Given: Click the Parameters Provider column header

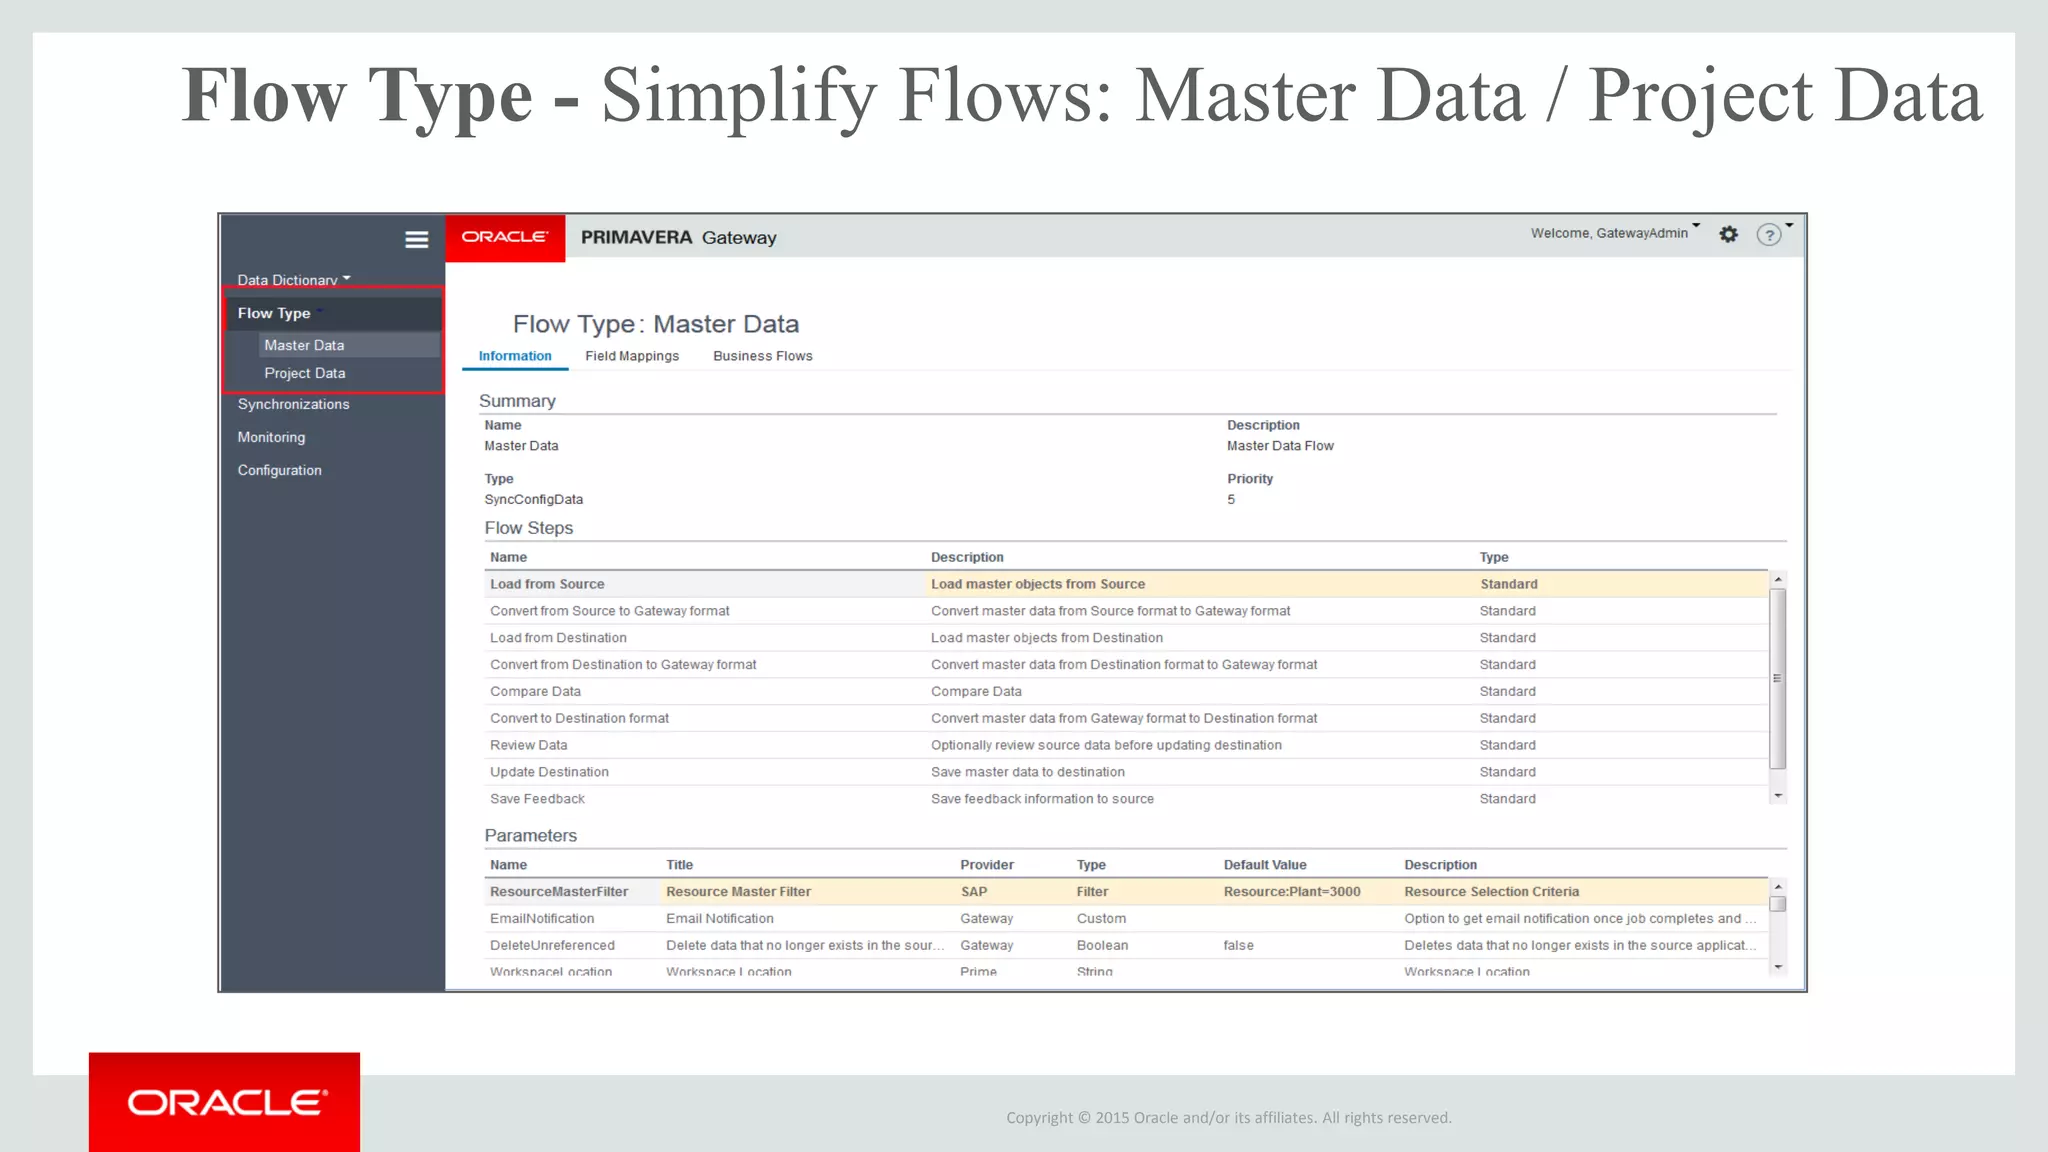Looking at the screenshot, I should pyautogui.click(x=987, y=865).
